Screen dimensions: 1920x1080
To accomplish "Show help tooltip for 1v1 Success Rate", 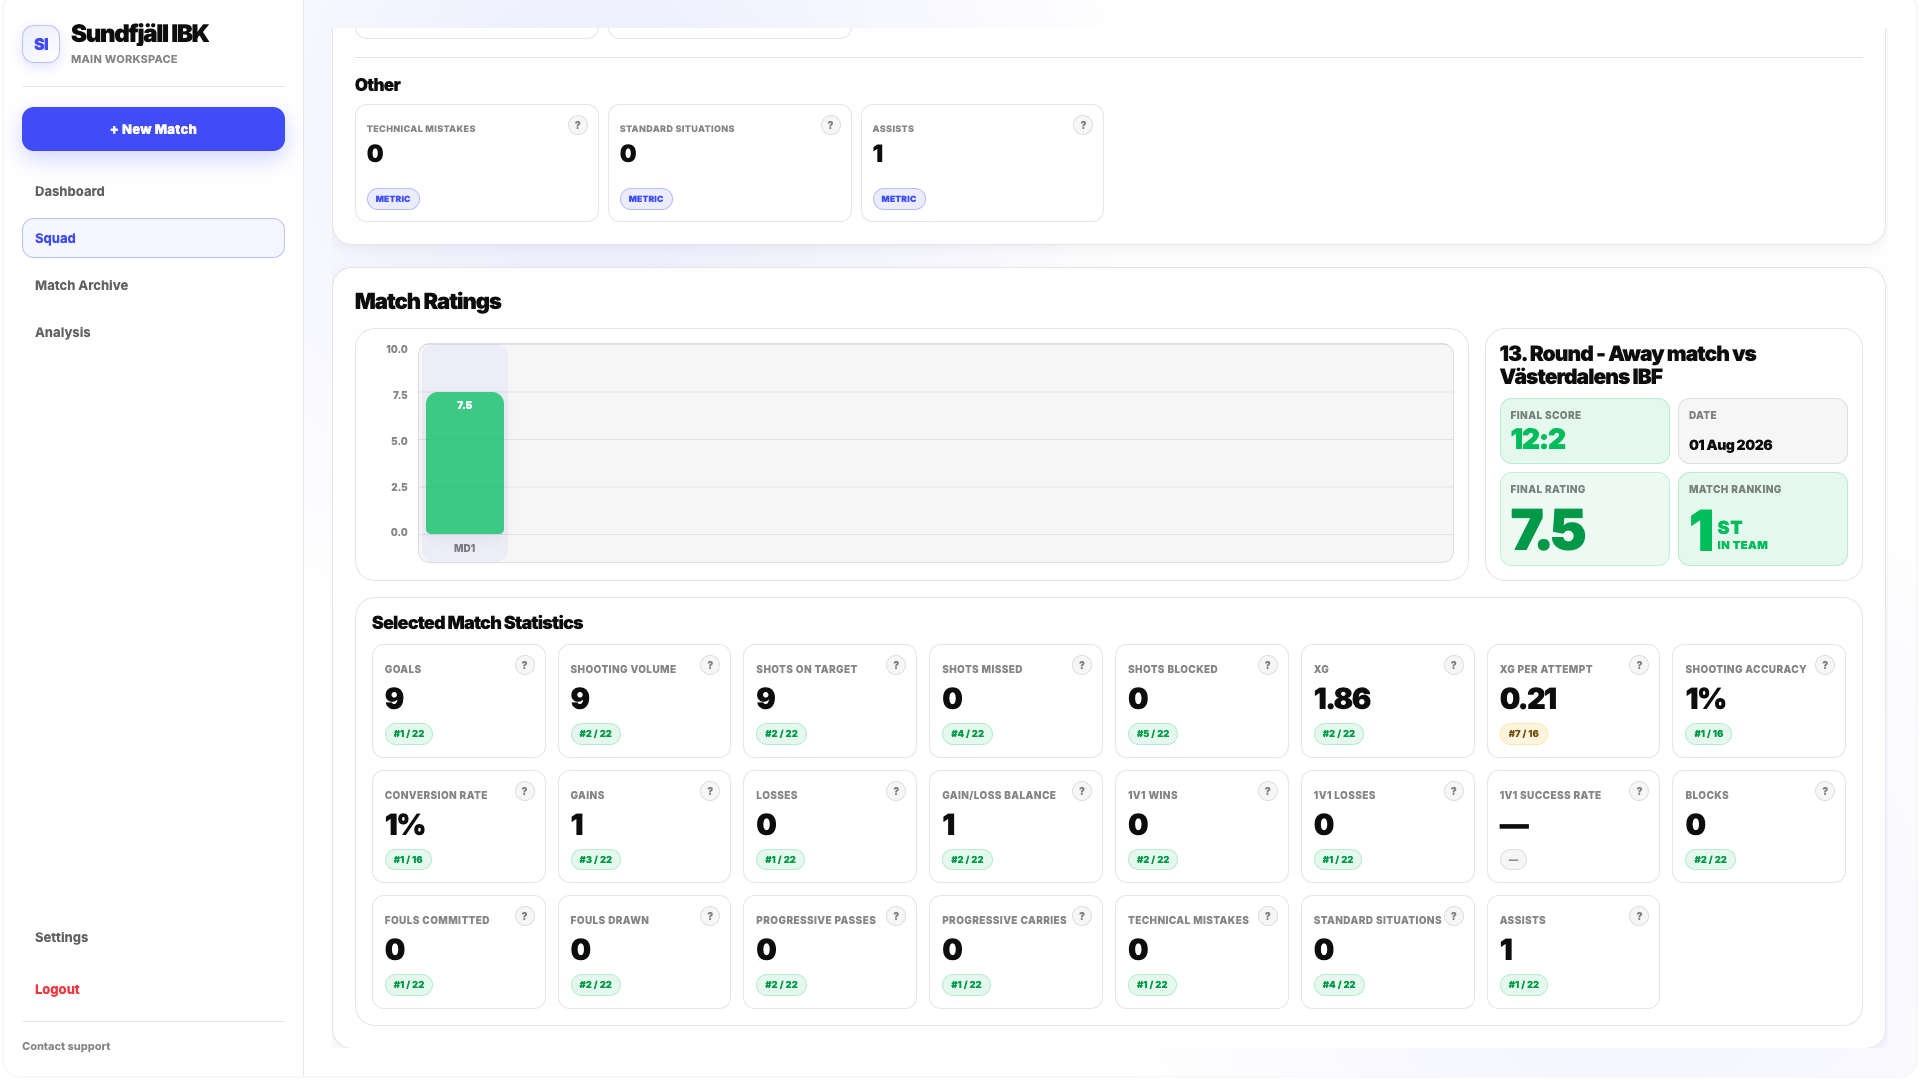I will coord(1639,791).
